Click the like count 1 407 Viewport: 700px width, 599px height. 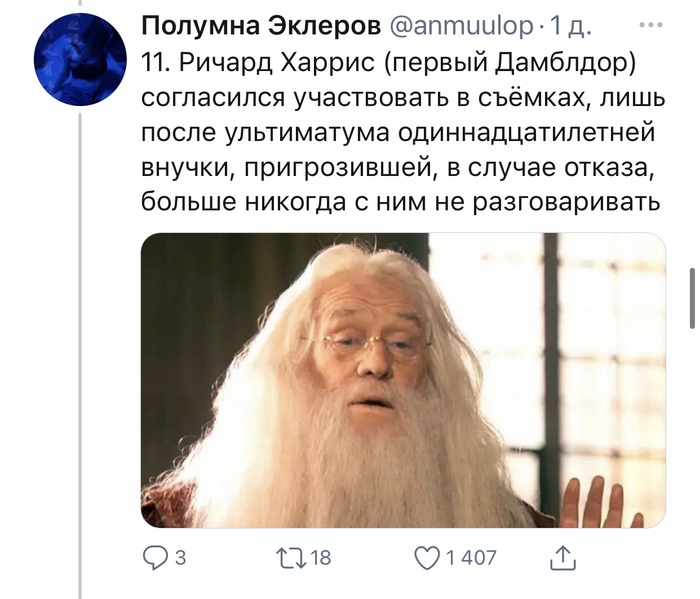[x=471, y=558]
